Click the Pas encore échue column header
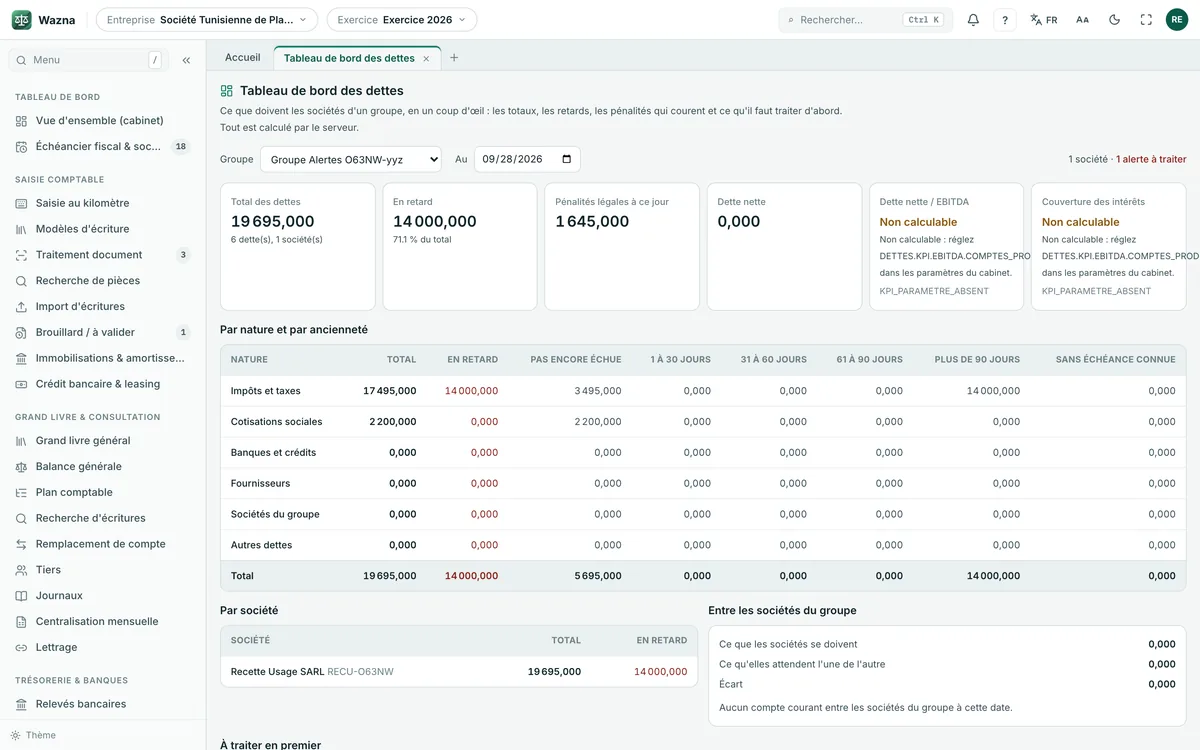Screen dimensions: 1200x750 (576, 360)
